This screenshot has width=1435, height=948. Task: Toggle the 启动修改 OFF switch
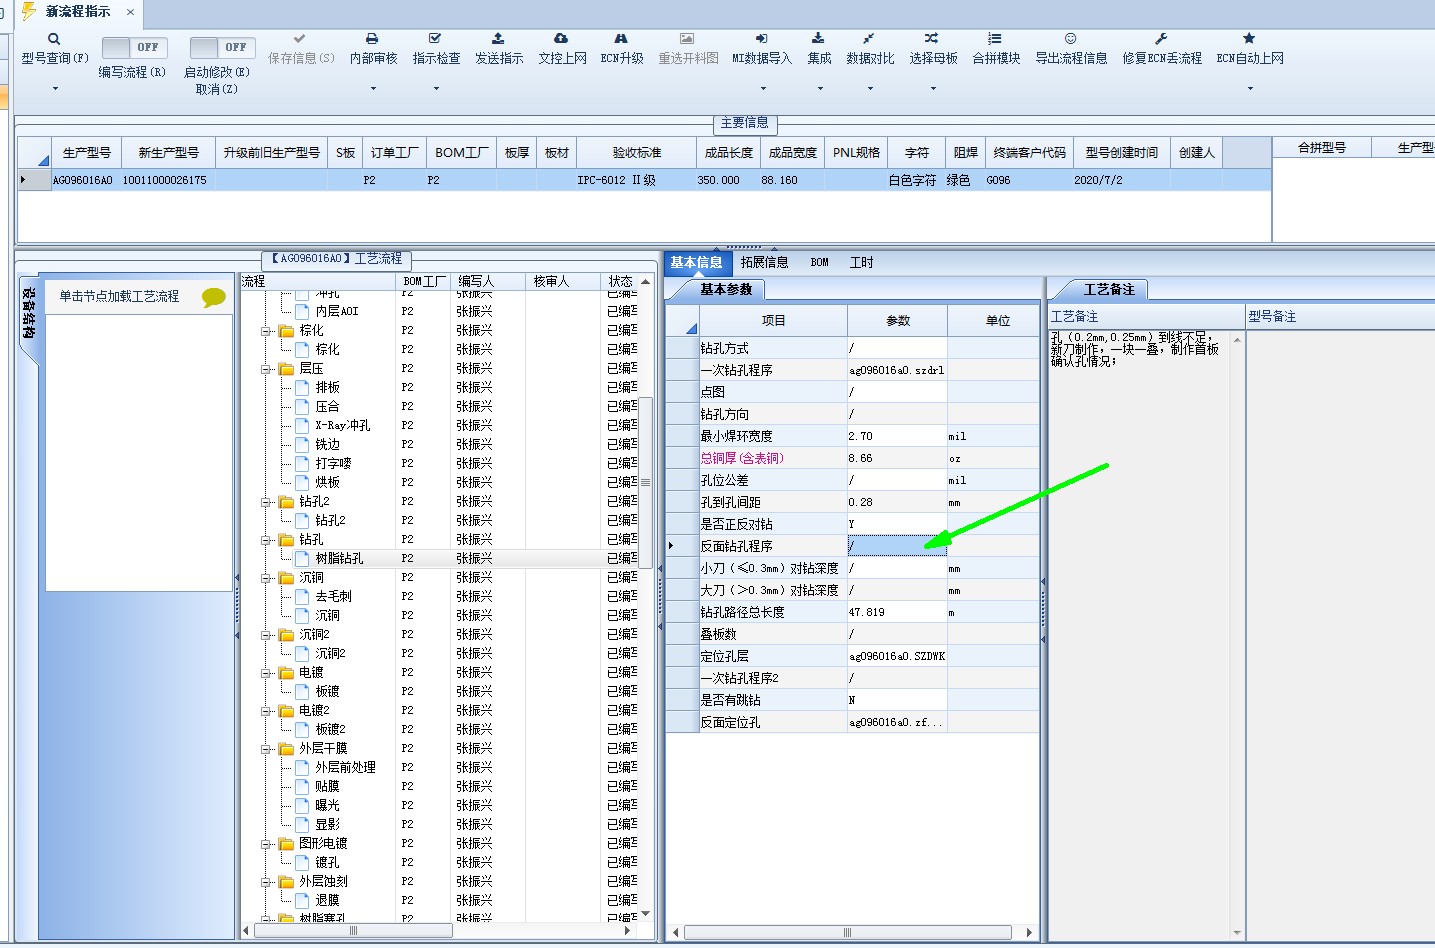click(222, 47)
